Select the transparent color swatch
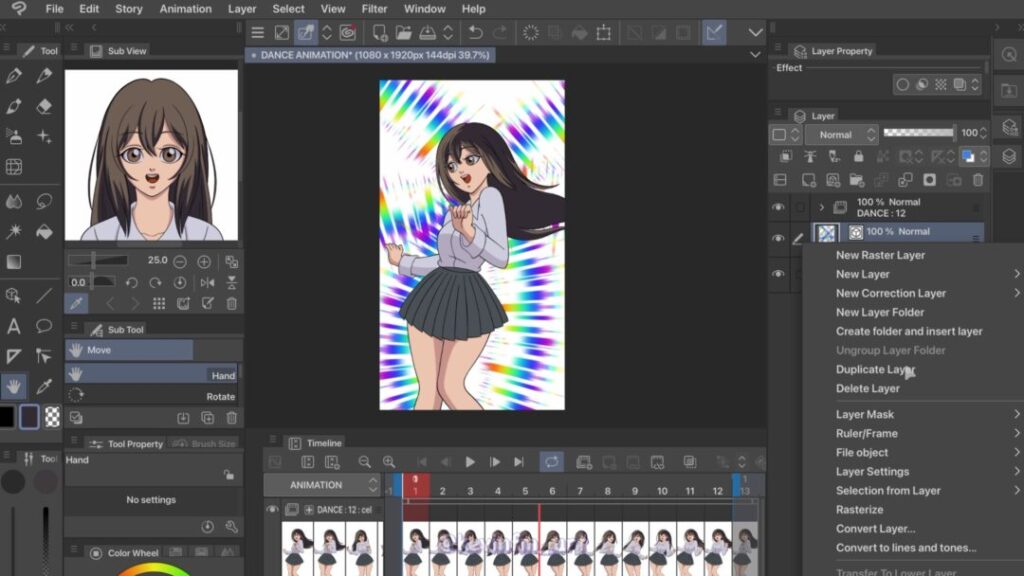The image size is (1024, 576). pyautogui.click(x=52, y=417)
